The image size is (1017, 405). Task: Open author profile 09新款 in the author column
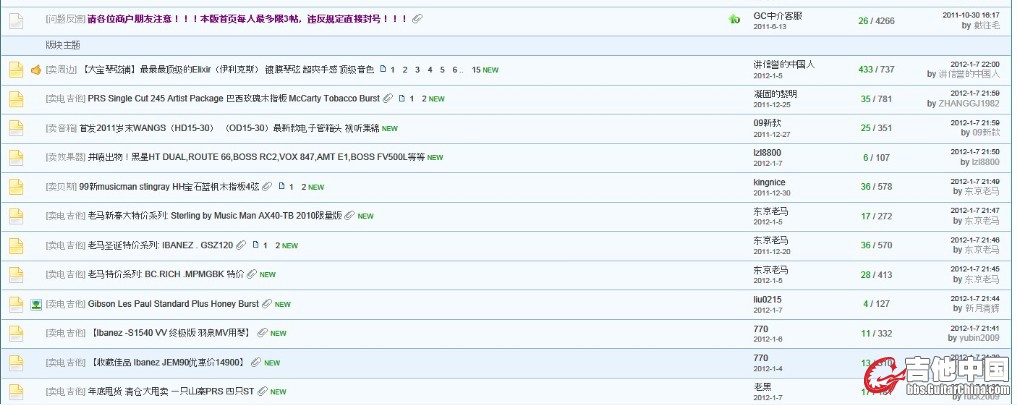pyautogui.click(x=769, y=123)
